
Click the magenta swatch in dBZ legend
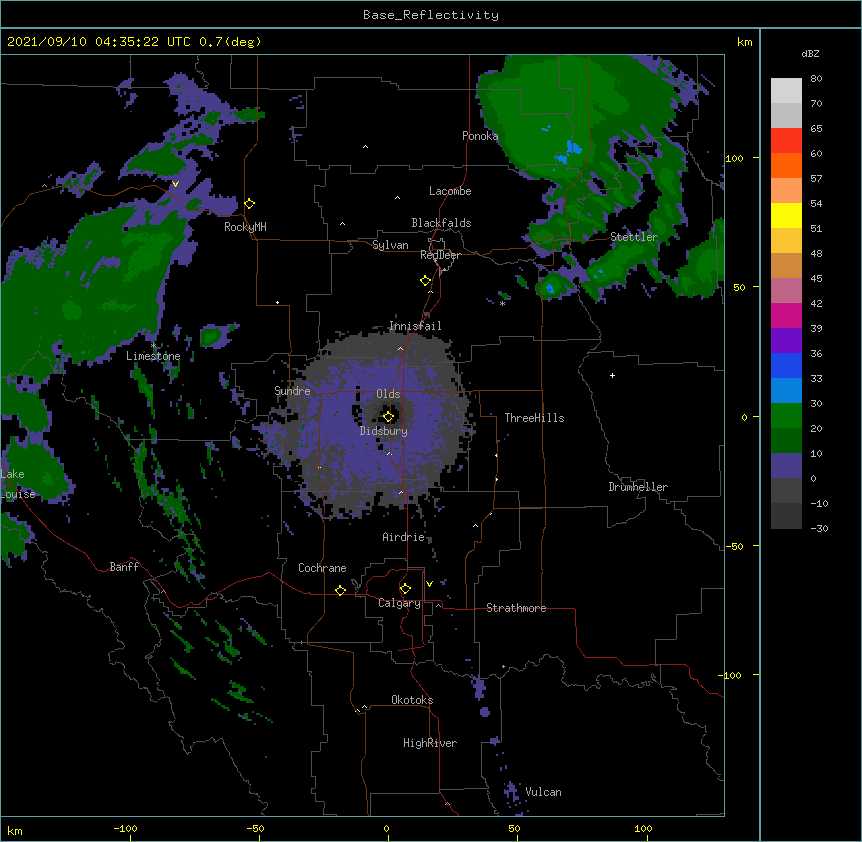(786, 315)
